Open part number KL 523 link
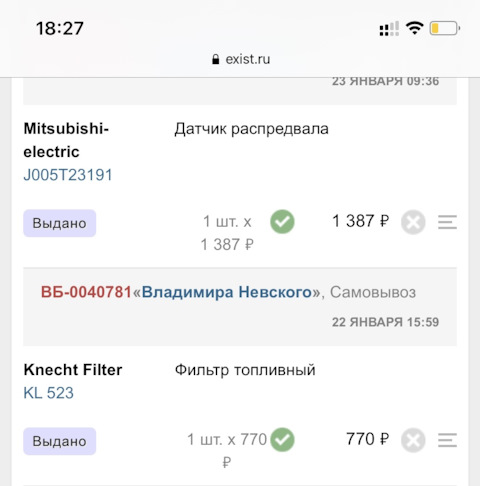 [49, 393]
